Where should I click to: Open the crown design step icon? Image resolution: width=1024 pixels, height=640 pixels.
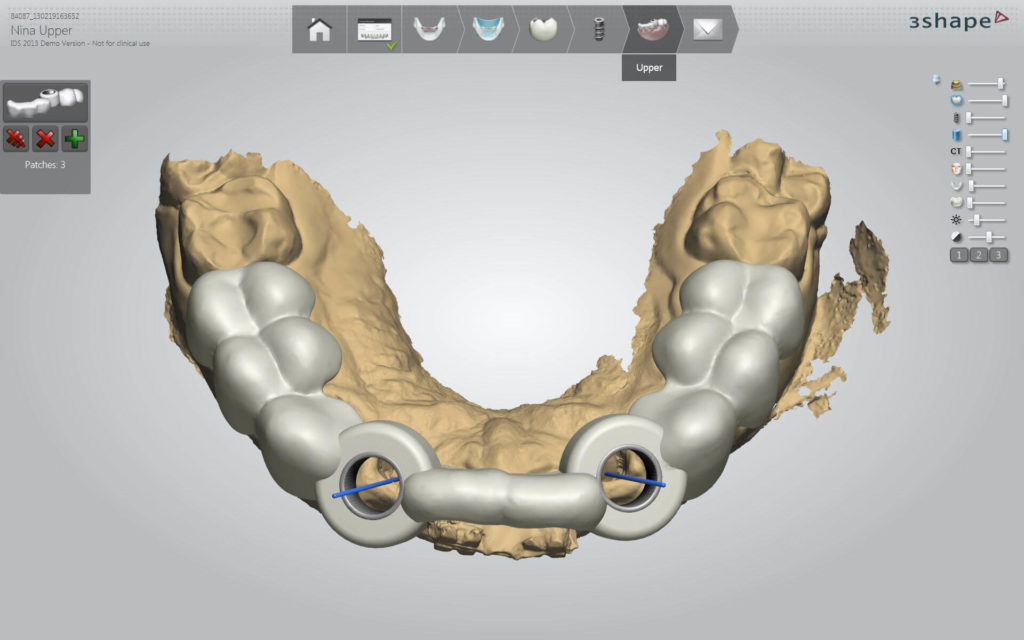coord(543,29)
